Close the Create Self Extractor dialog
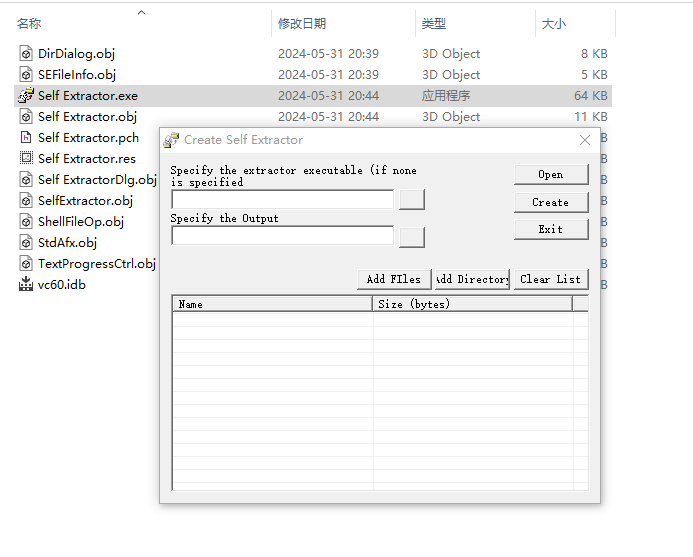 coord(585,140)
